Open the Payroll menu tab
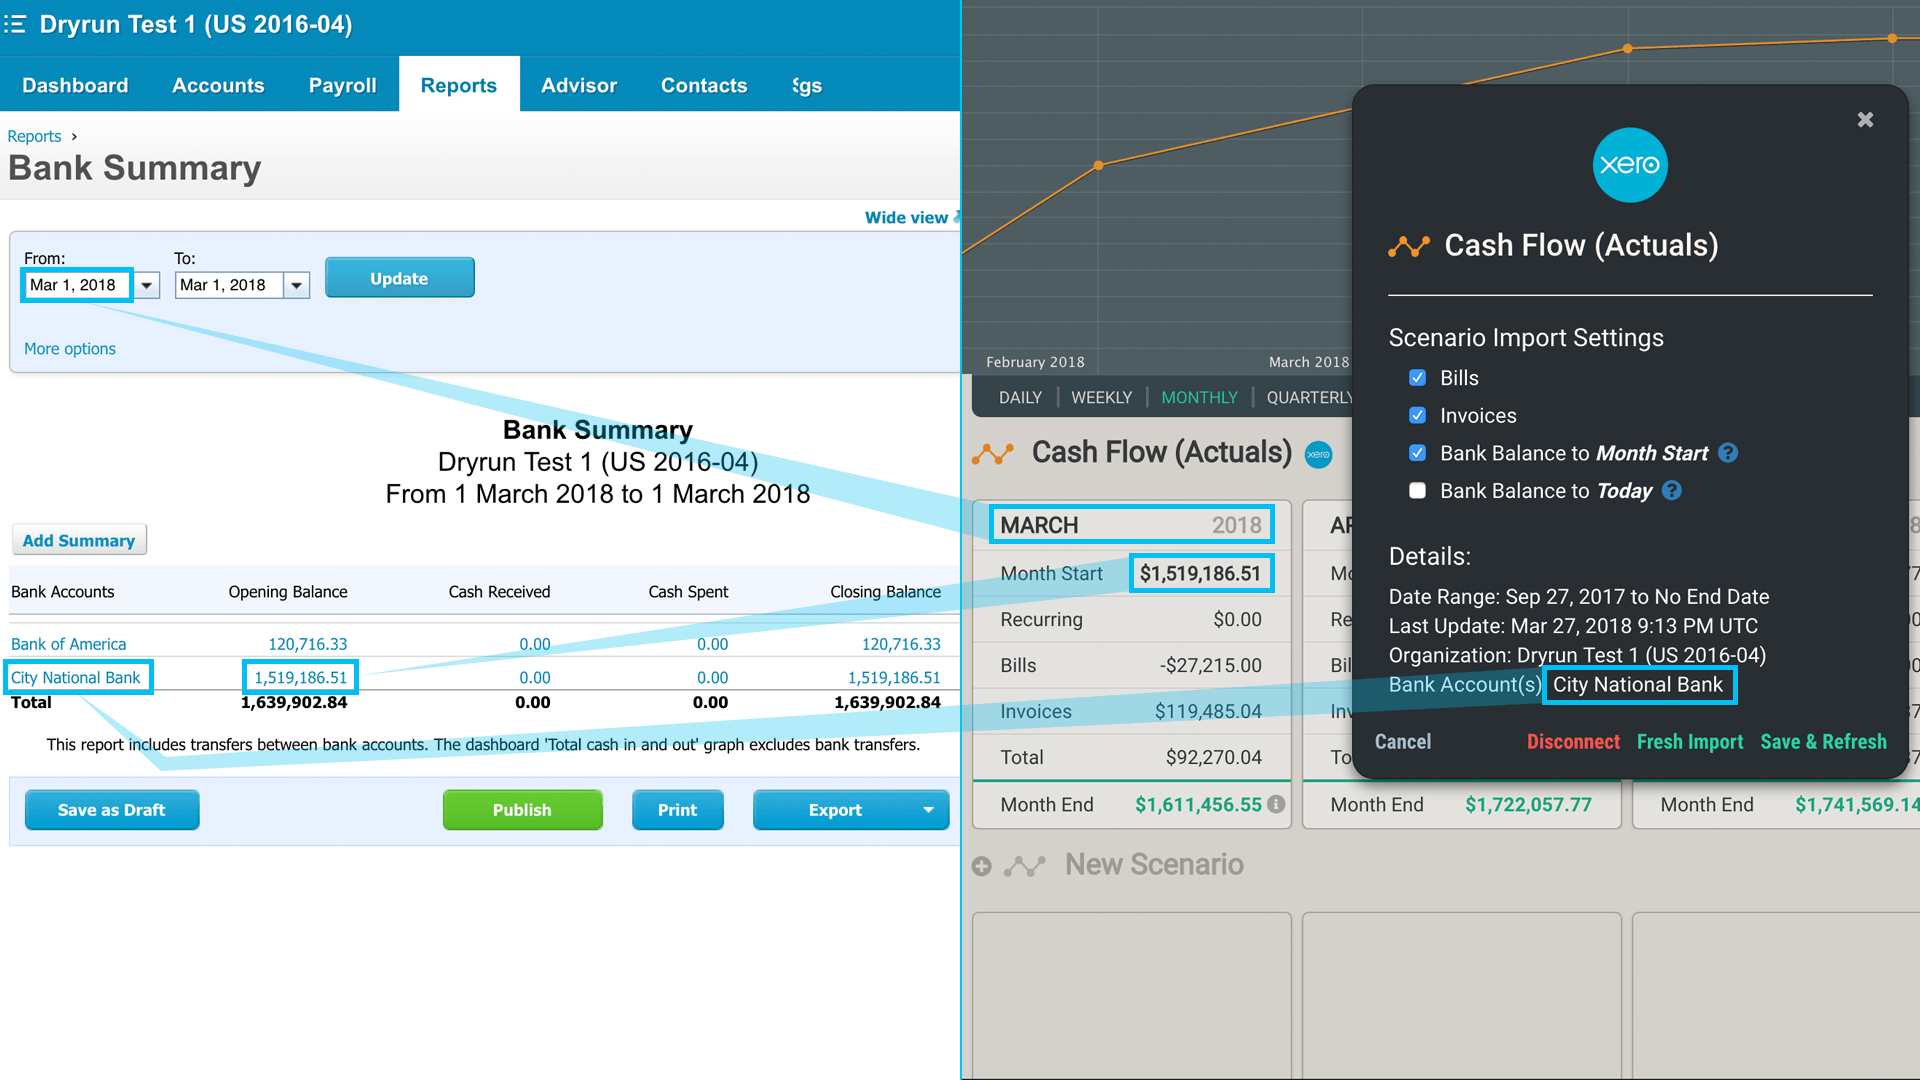Screen dimensions: 1920x1080 pyautogui.click(x=342, y=85)
